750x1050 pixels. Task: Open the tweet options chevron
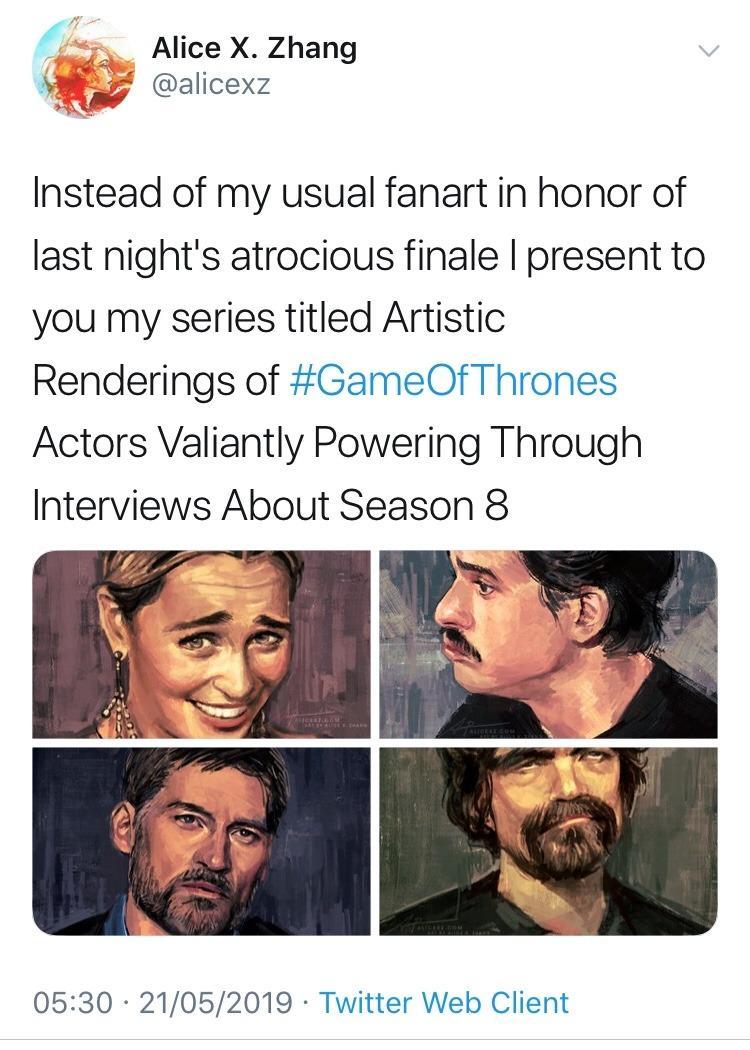[707, 51]
